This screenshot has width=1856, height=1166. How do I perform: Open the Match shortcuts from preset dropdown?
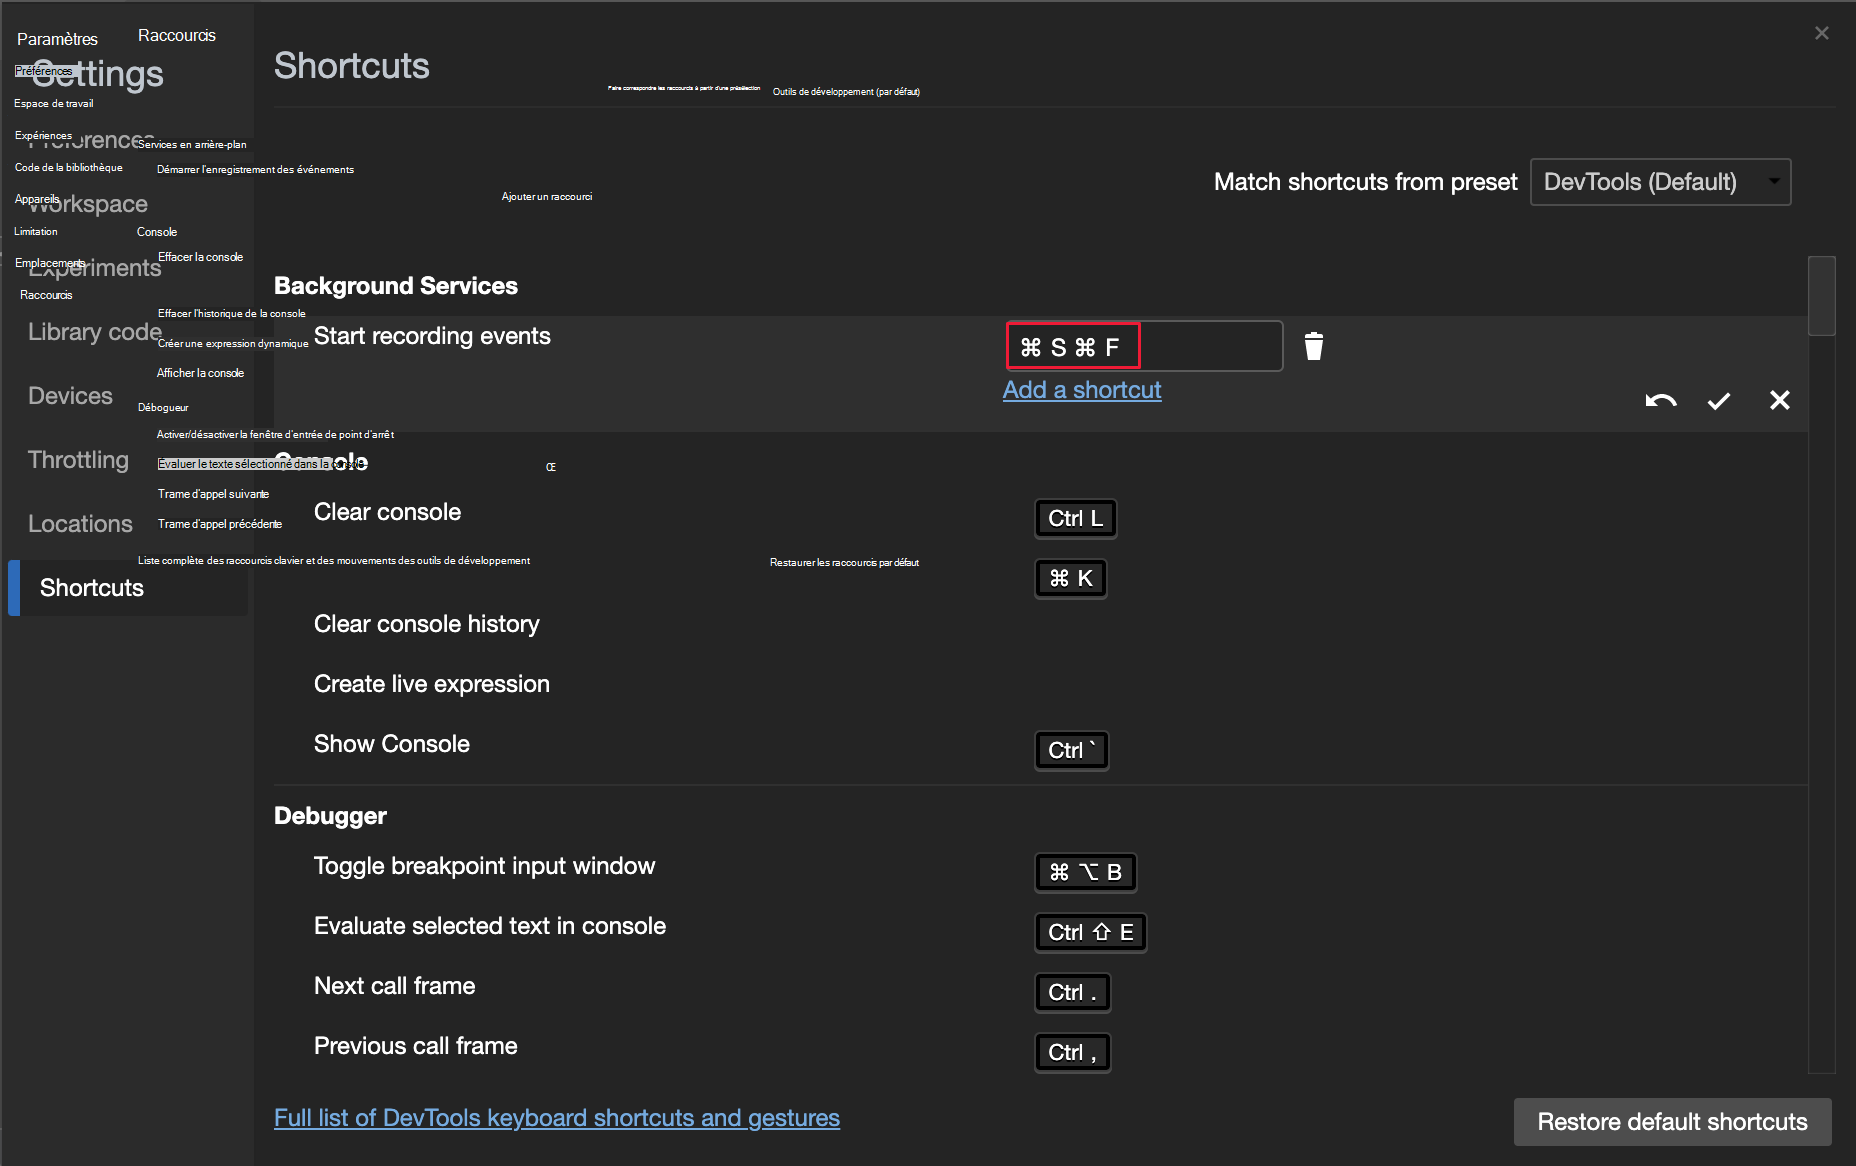point(1660,182)
